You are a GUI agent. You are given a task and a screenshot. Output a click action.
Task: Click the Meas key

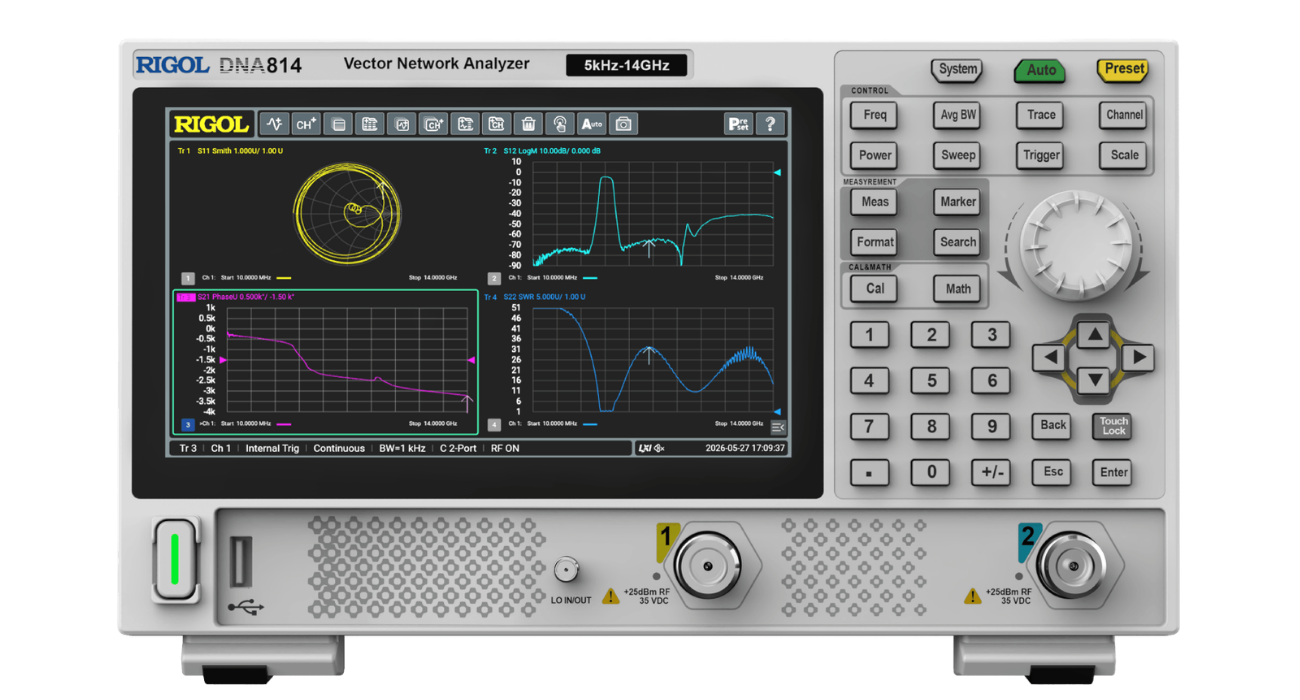875,202
